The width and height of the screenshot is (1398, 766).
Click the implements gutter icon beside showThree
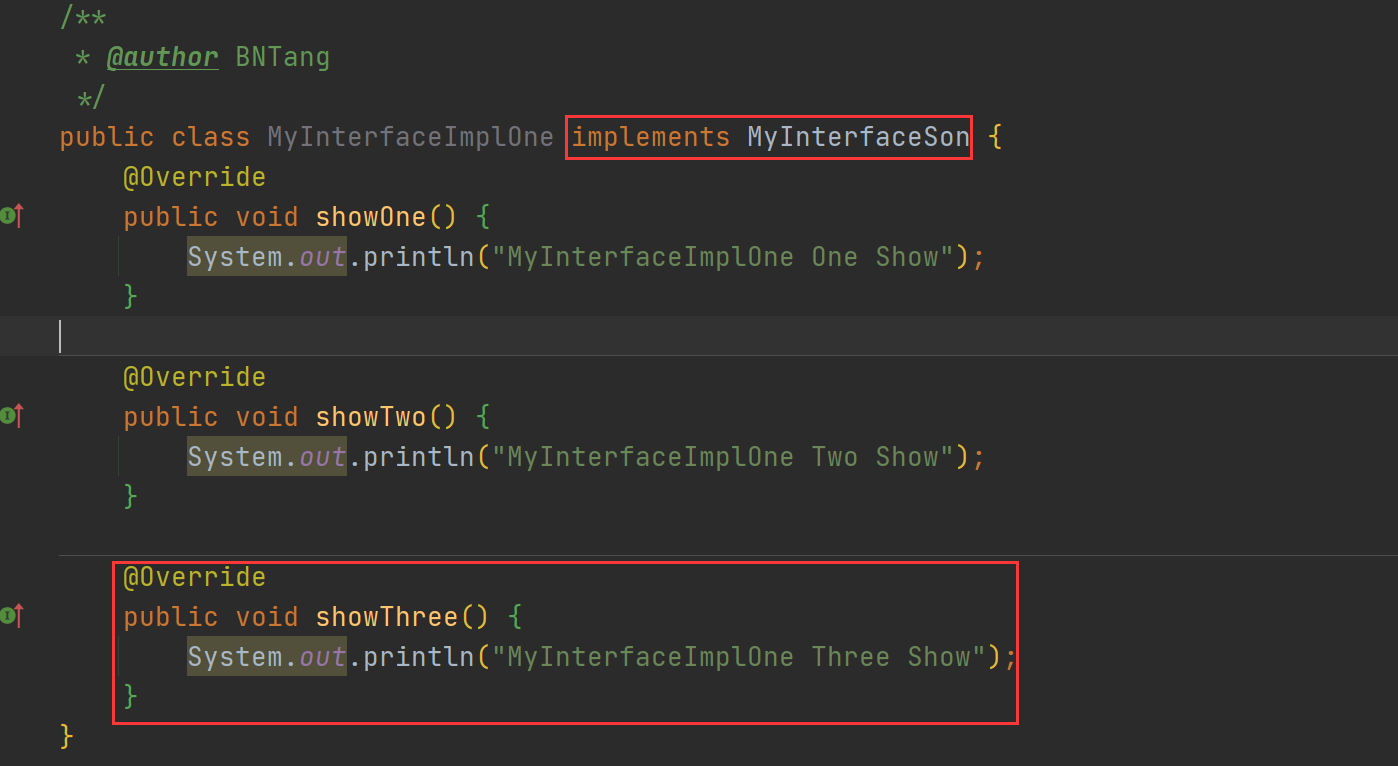pyautogui.click(x=12, y=615)
